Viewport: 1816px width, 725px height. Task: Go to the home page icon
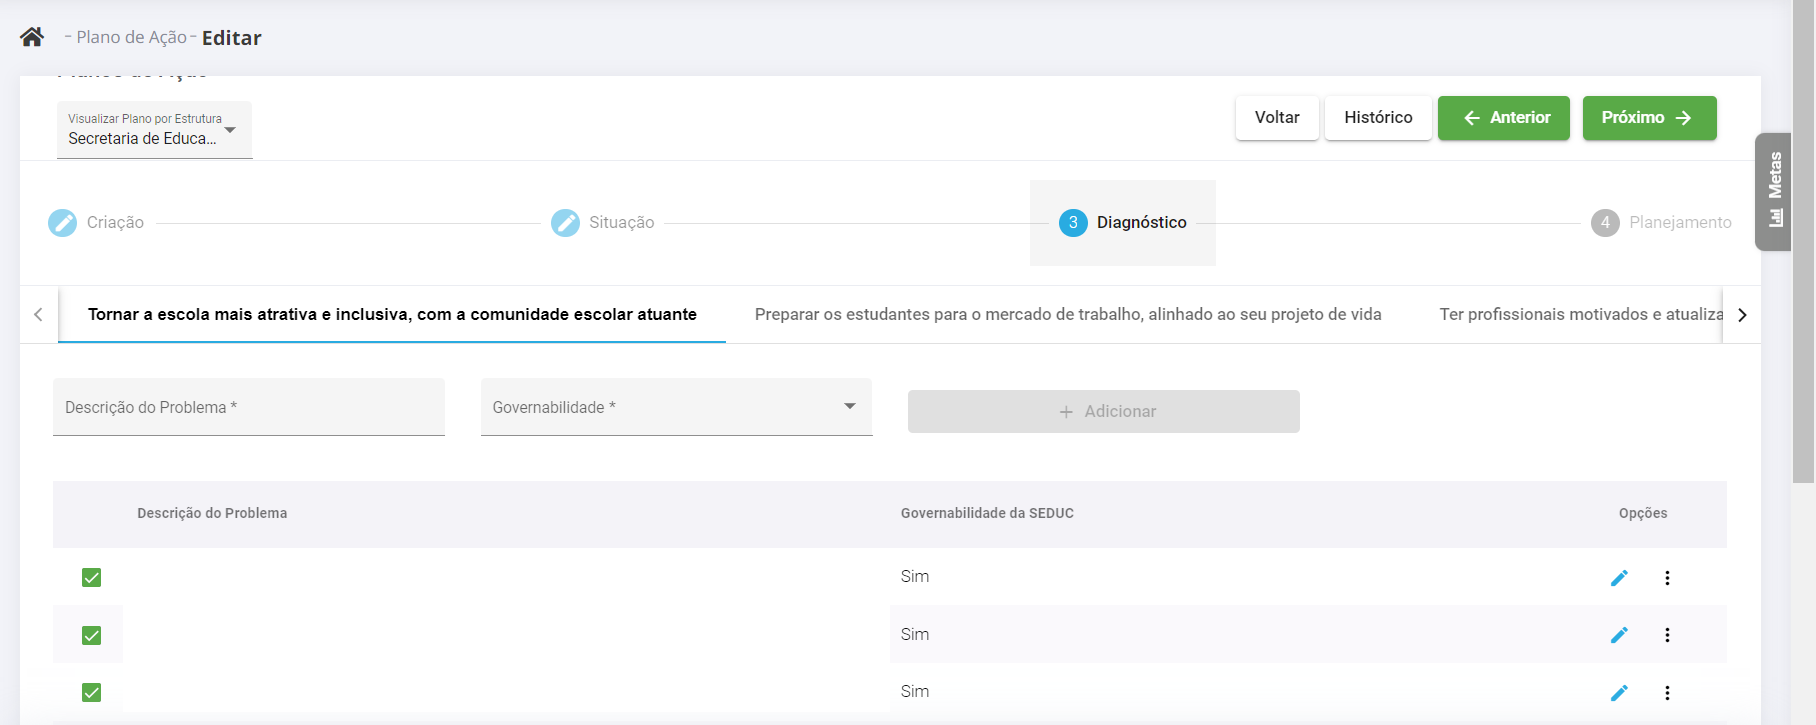tap(32, 37)
